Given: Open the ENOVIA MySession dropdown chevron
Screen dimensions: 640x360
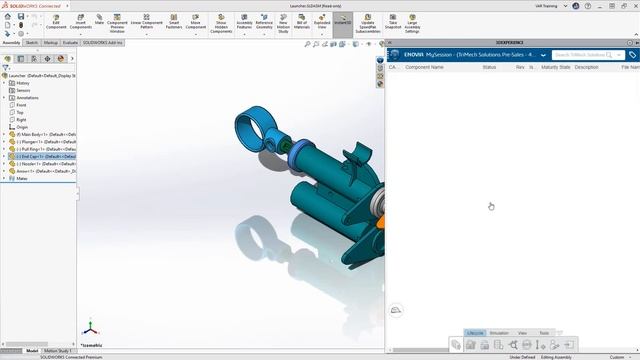Looking at the screenshot, I should point(543,55).
